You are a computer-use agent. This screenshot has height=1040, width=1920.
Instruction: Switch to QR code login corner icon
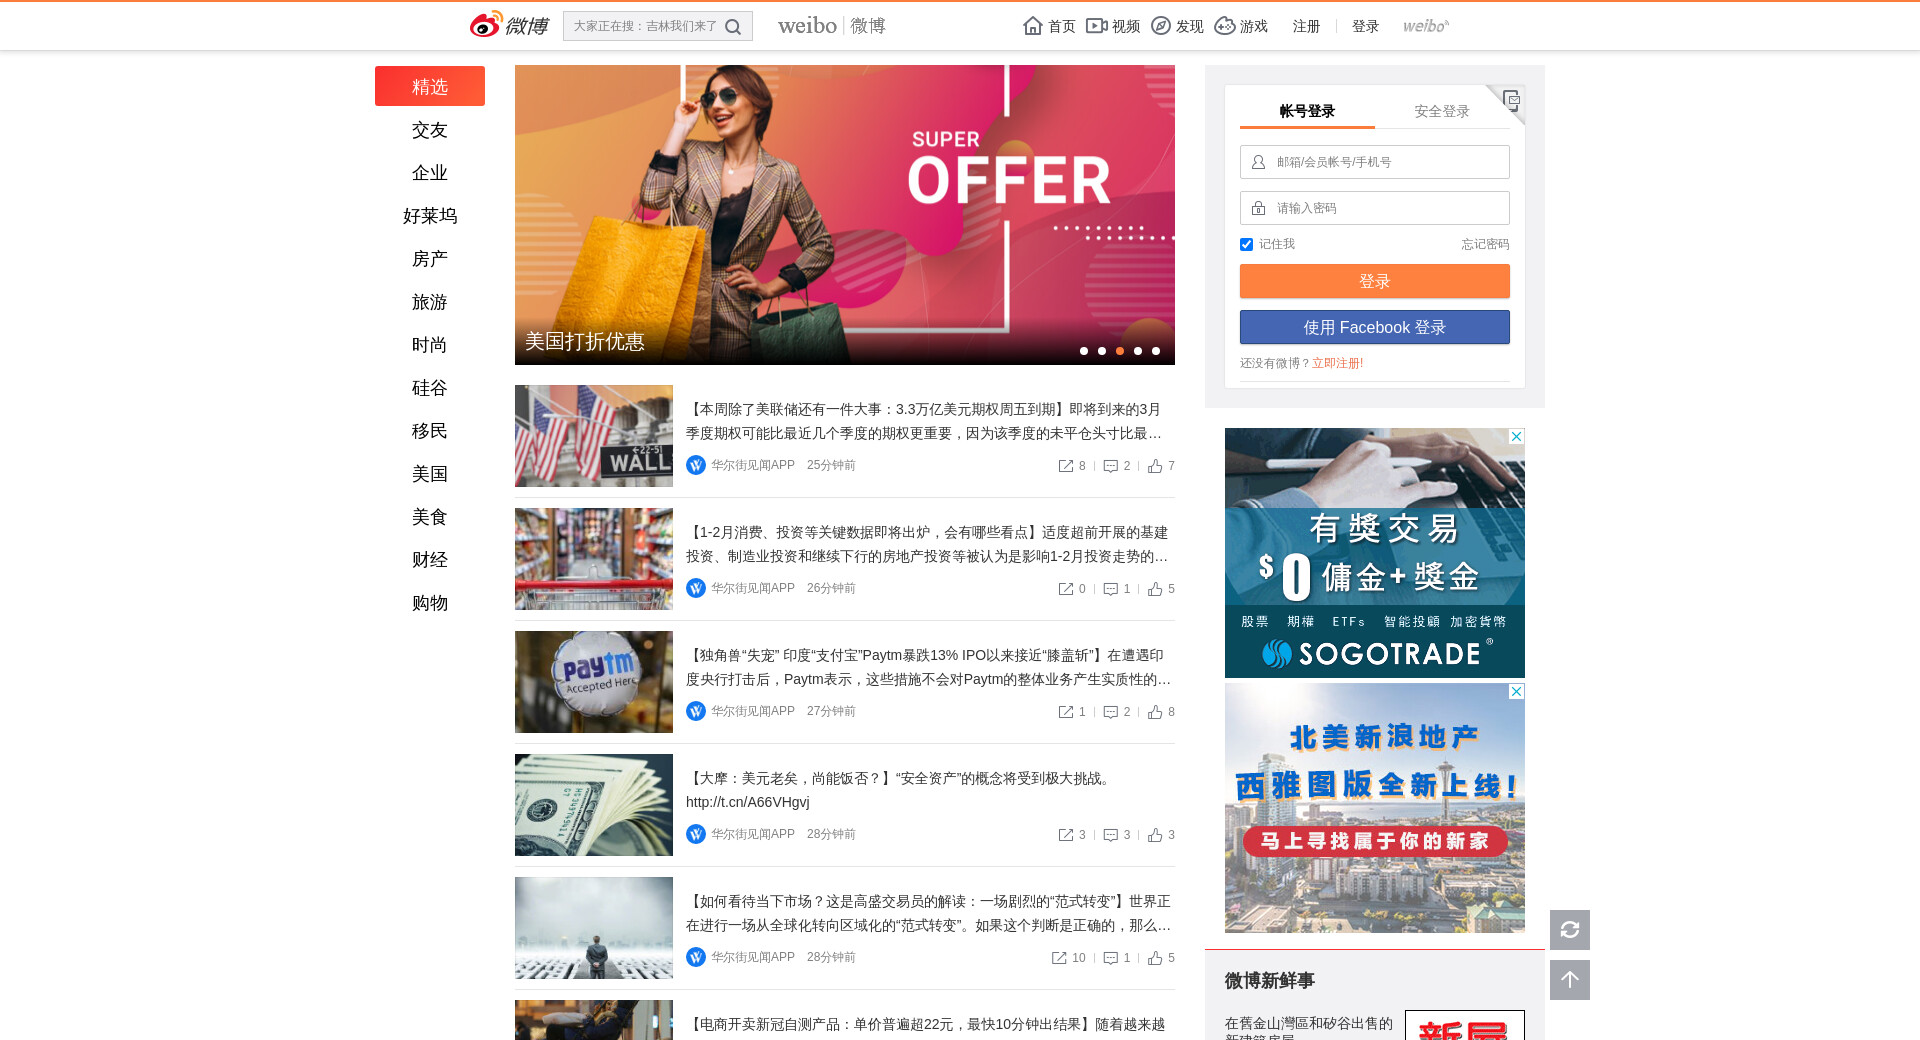click(1510, 100)
